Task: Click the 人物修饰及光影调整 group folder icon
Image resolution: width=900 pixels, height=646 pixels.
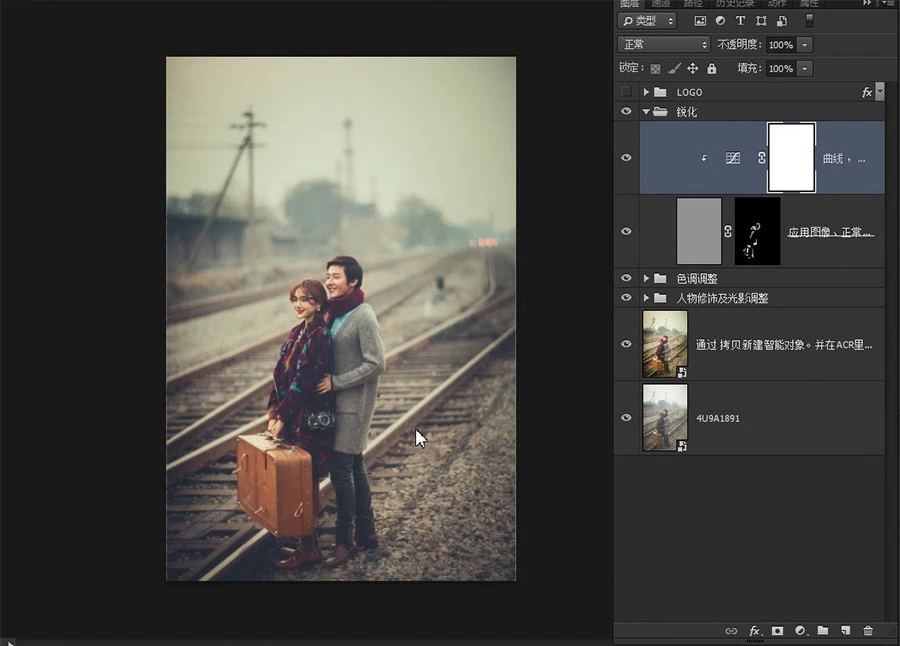Action: (x=661, y=297)
